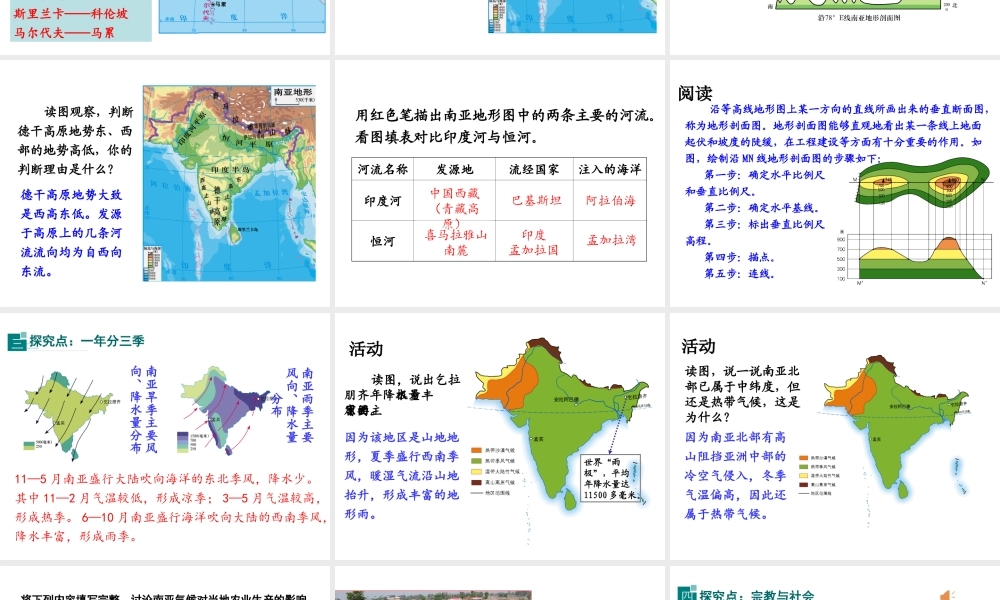Click the 河流名称 table header cell

(x=383, y=169)
